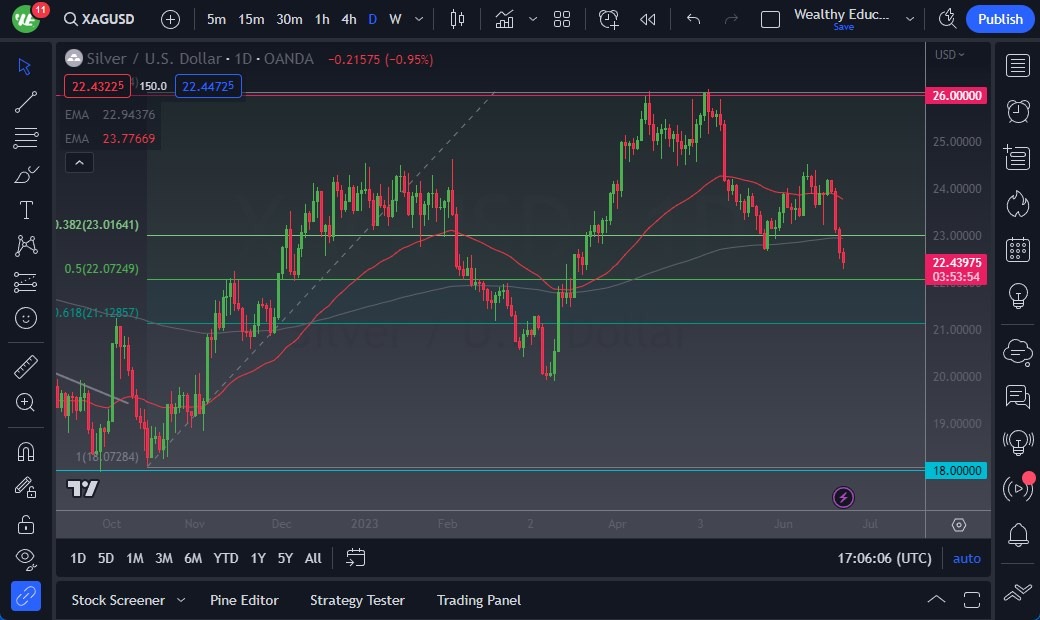Select the trend line drawing tool
Screen dimensions: 1040x620
coord(26,101)
